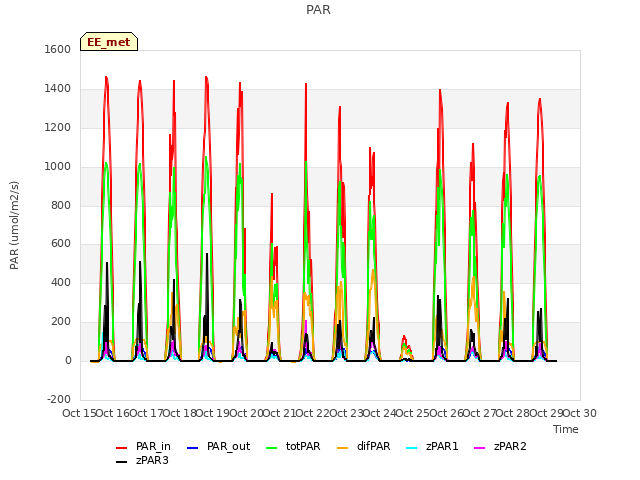
Task: Click the 1200 y-axis tick label
Action: [x=58, y=127]
